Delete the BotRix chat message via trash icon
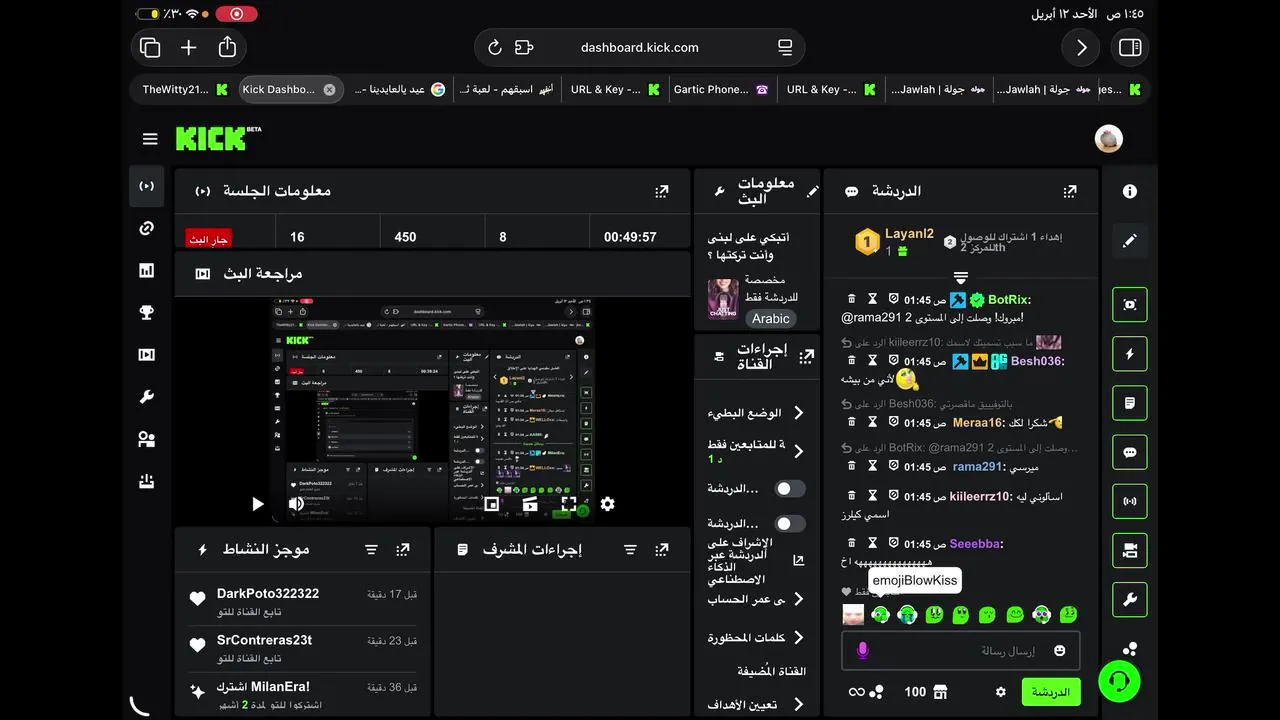The height and width of the screenshot is (720, 1280). pos(851,299)
